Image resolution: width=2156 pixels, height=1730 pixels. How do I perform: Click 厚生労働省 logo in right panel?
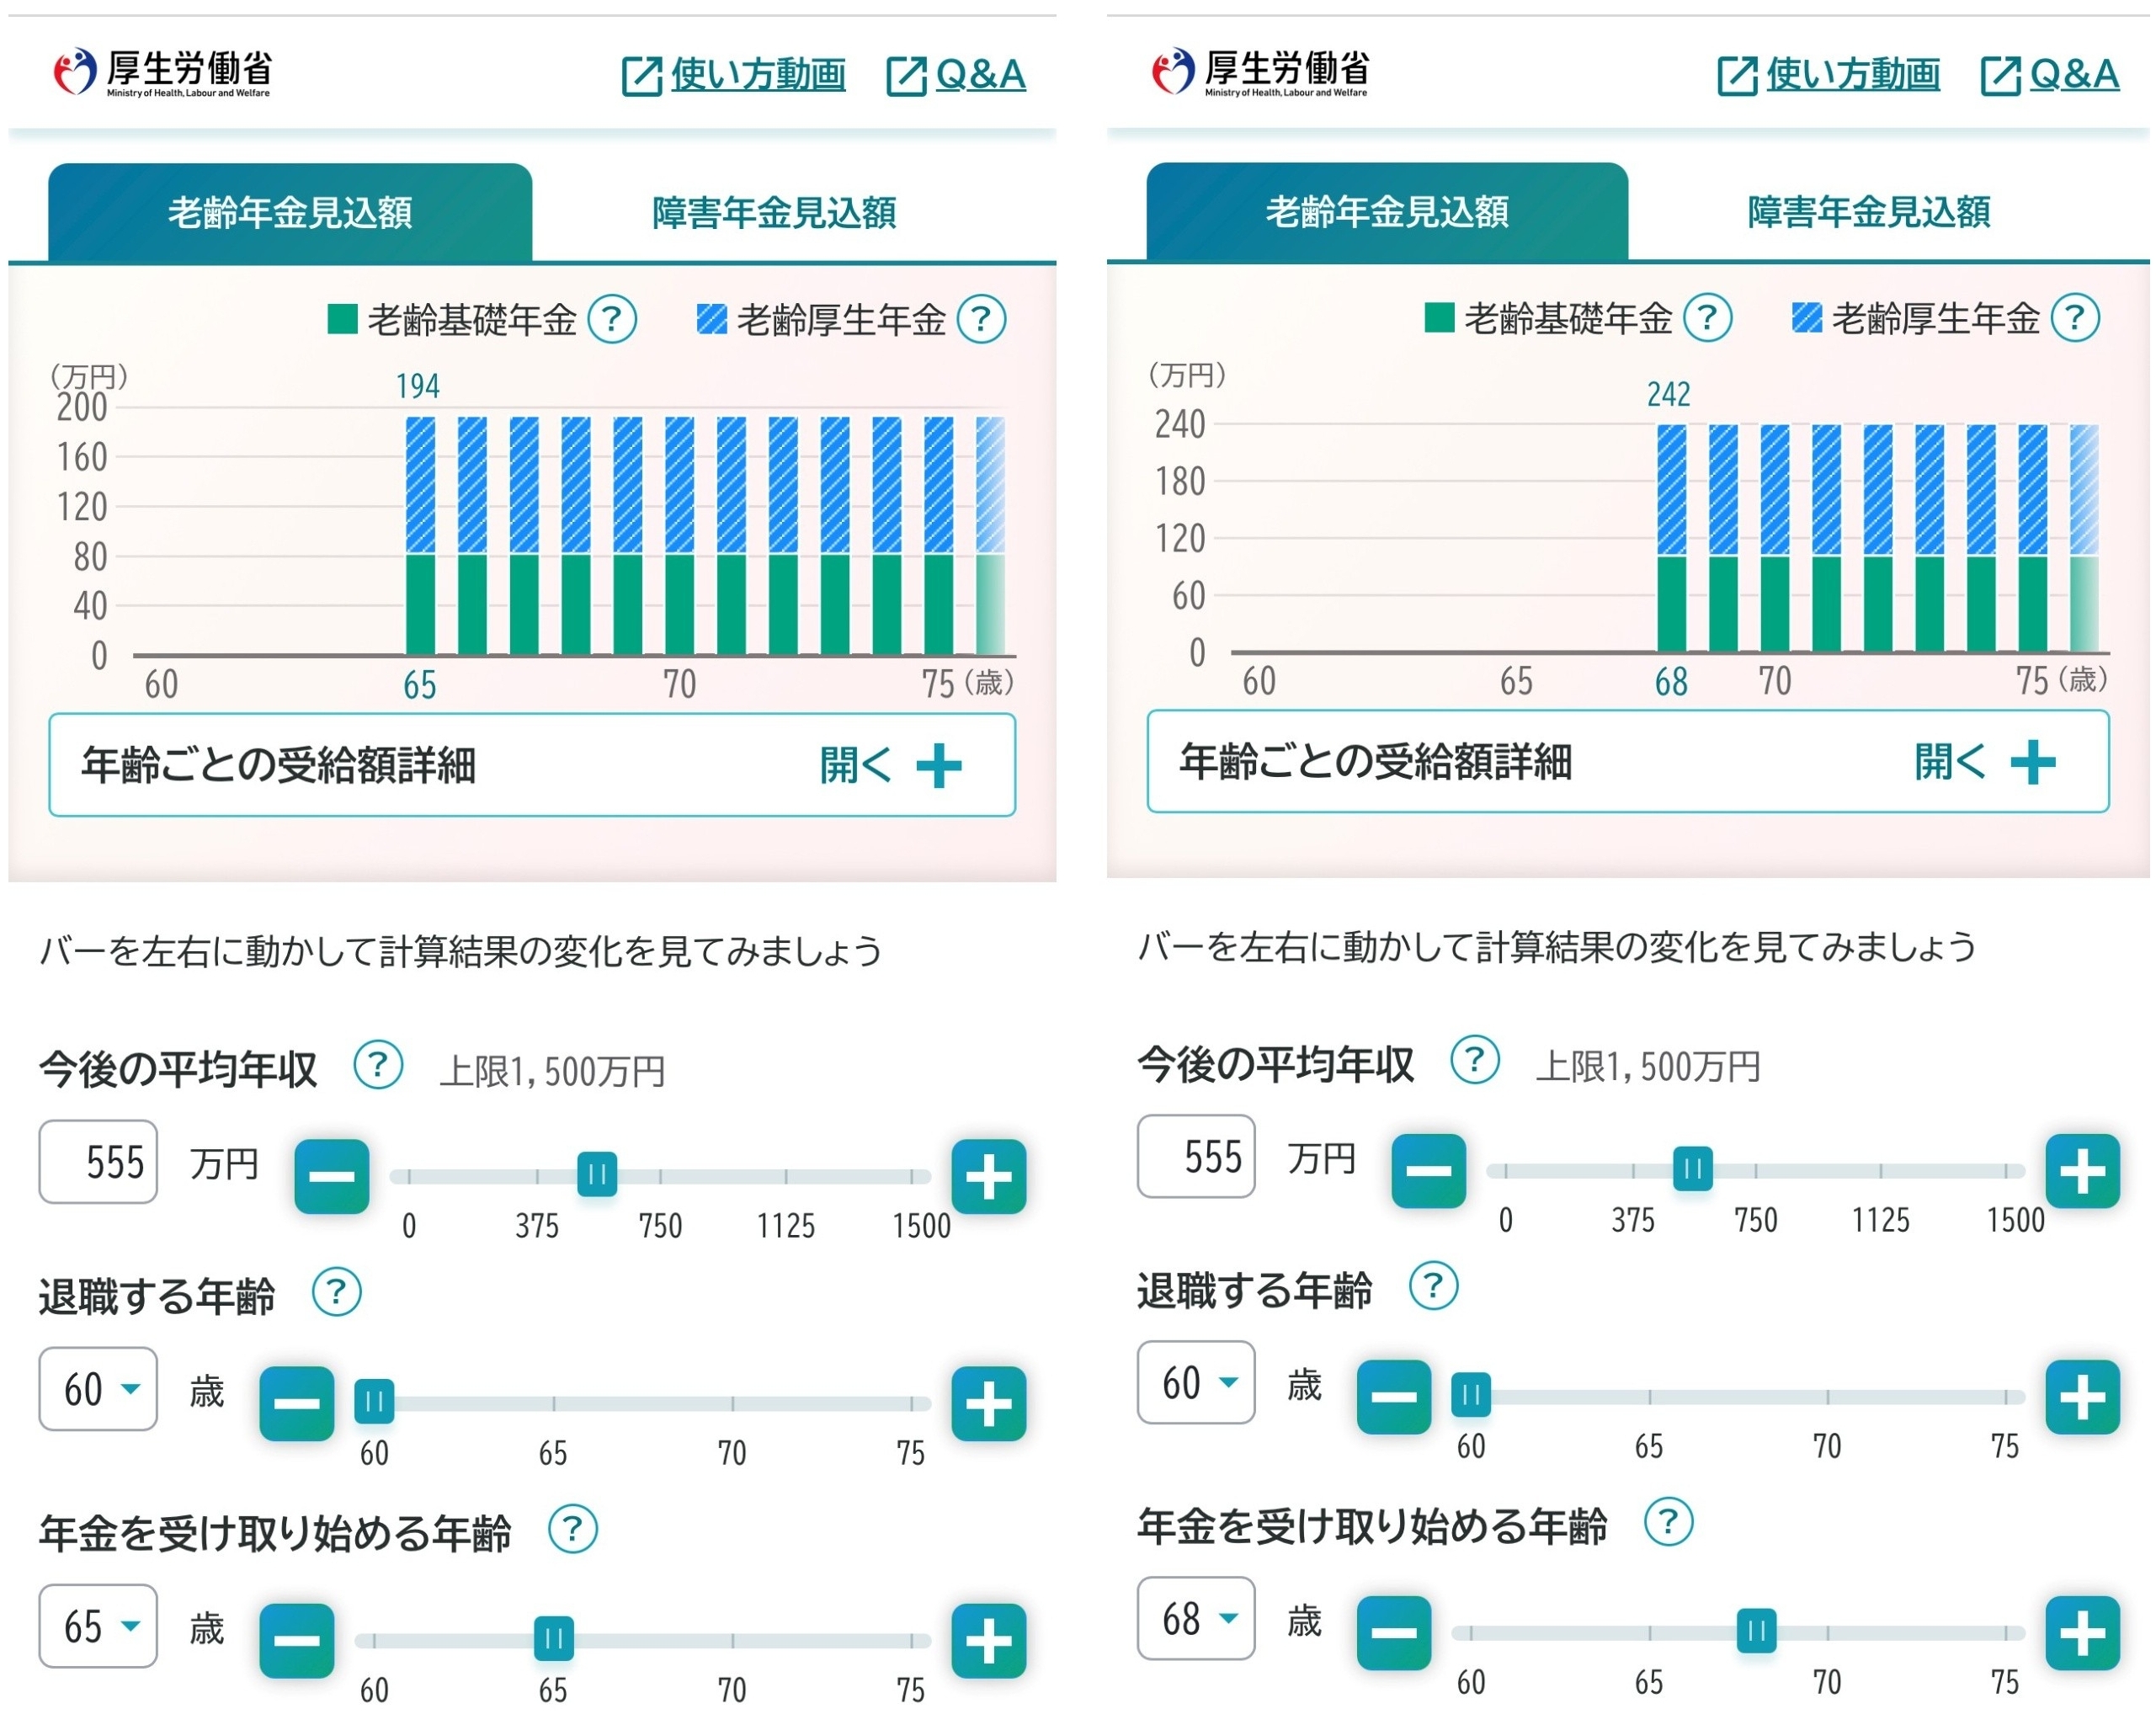pyautogui.click(x=1260, y=72)
